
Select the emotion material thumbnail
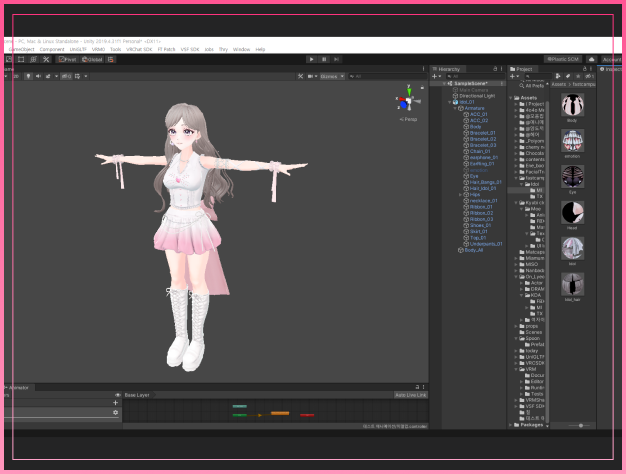[x=573, y=141]
